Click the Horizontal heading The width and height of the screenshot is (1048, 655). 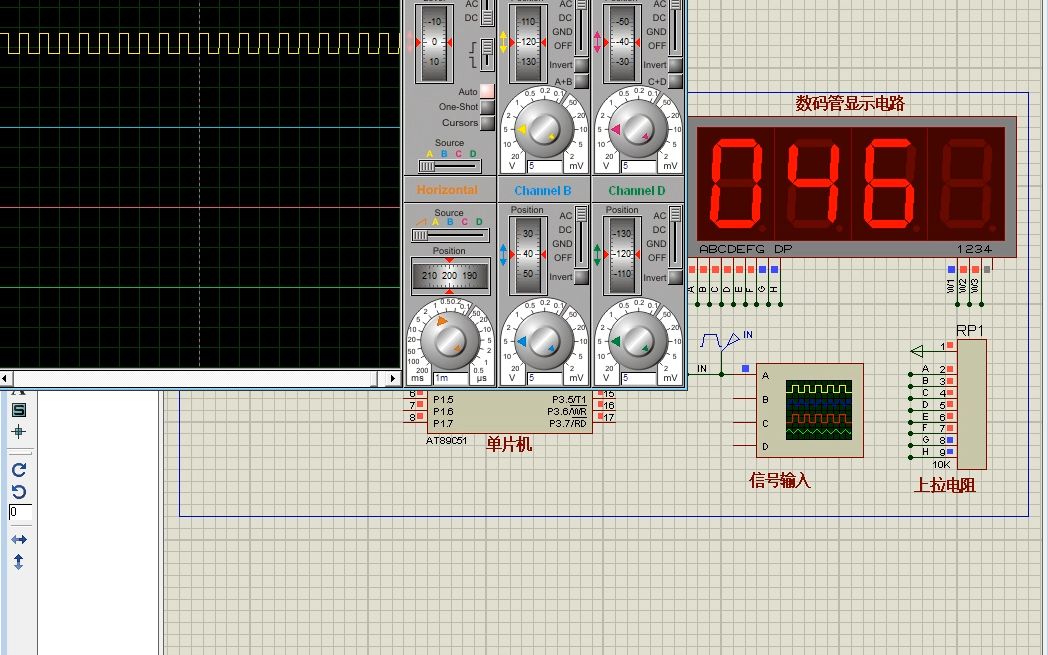click(448, 190)
